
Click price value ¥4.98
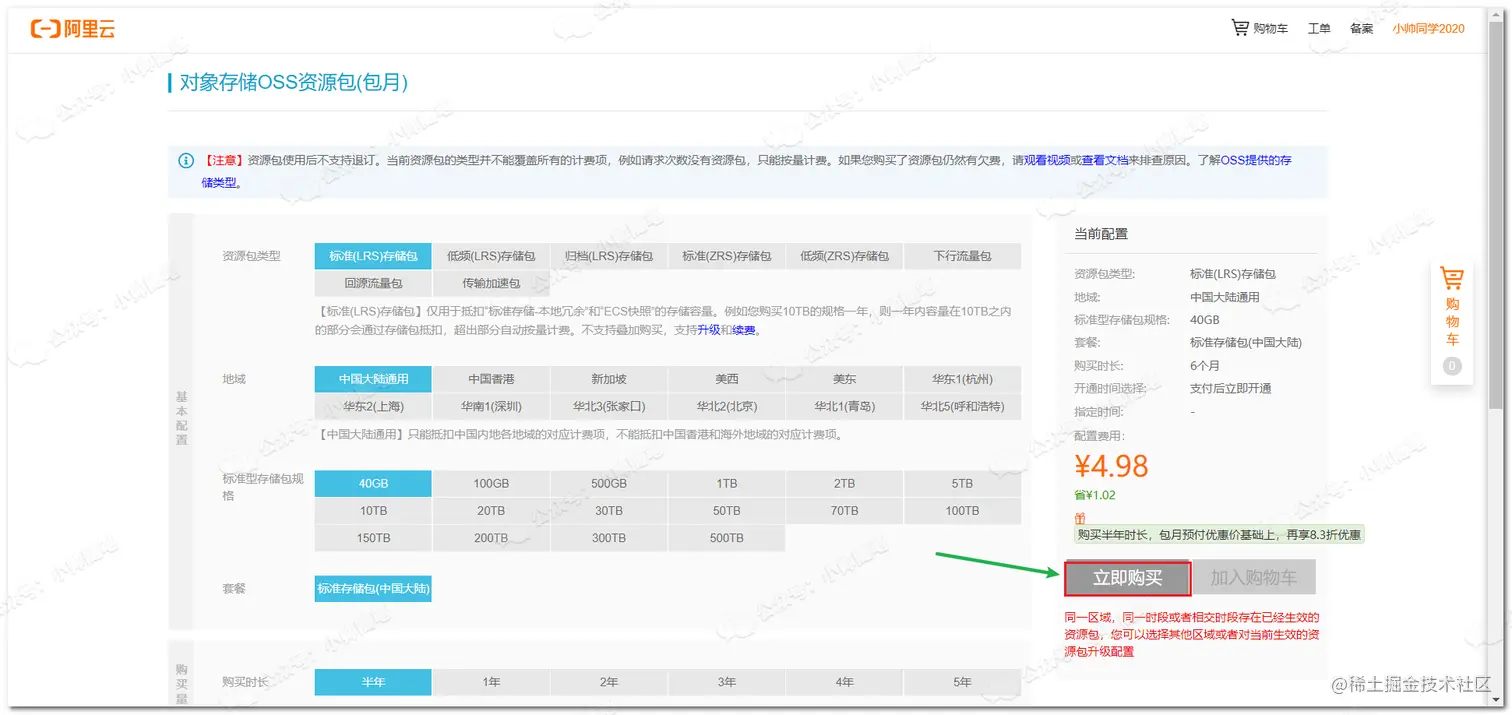pos(1111,466)
